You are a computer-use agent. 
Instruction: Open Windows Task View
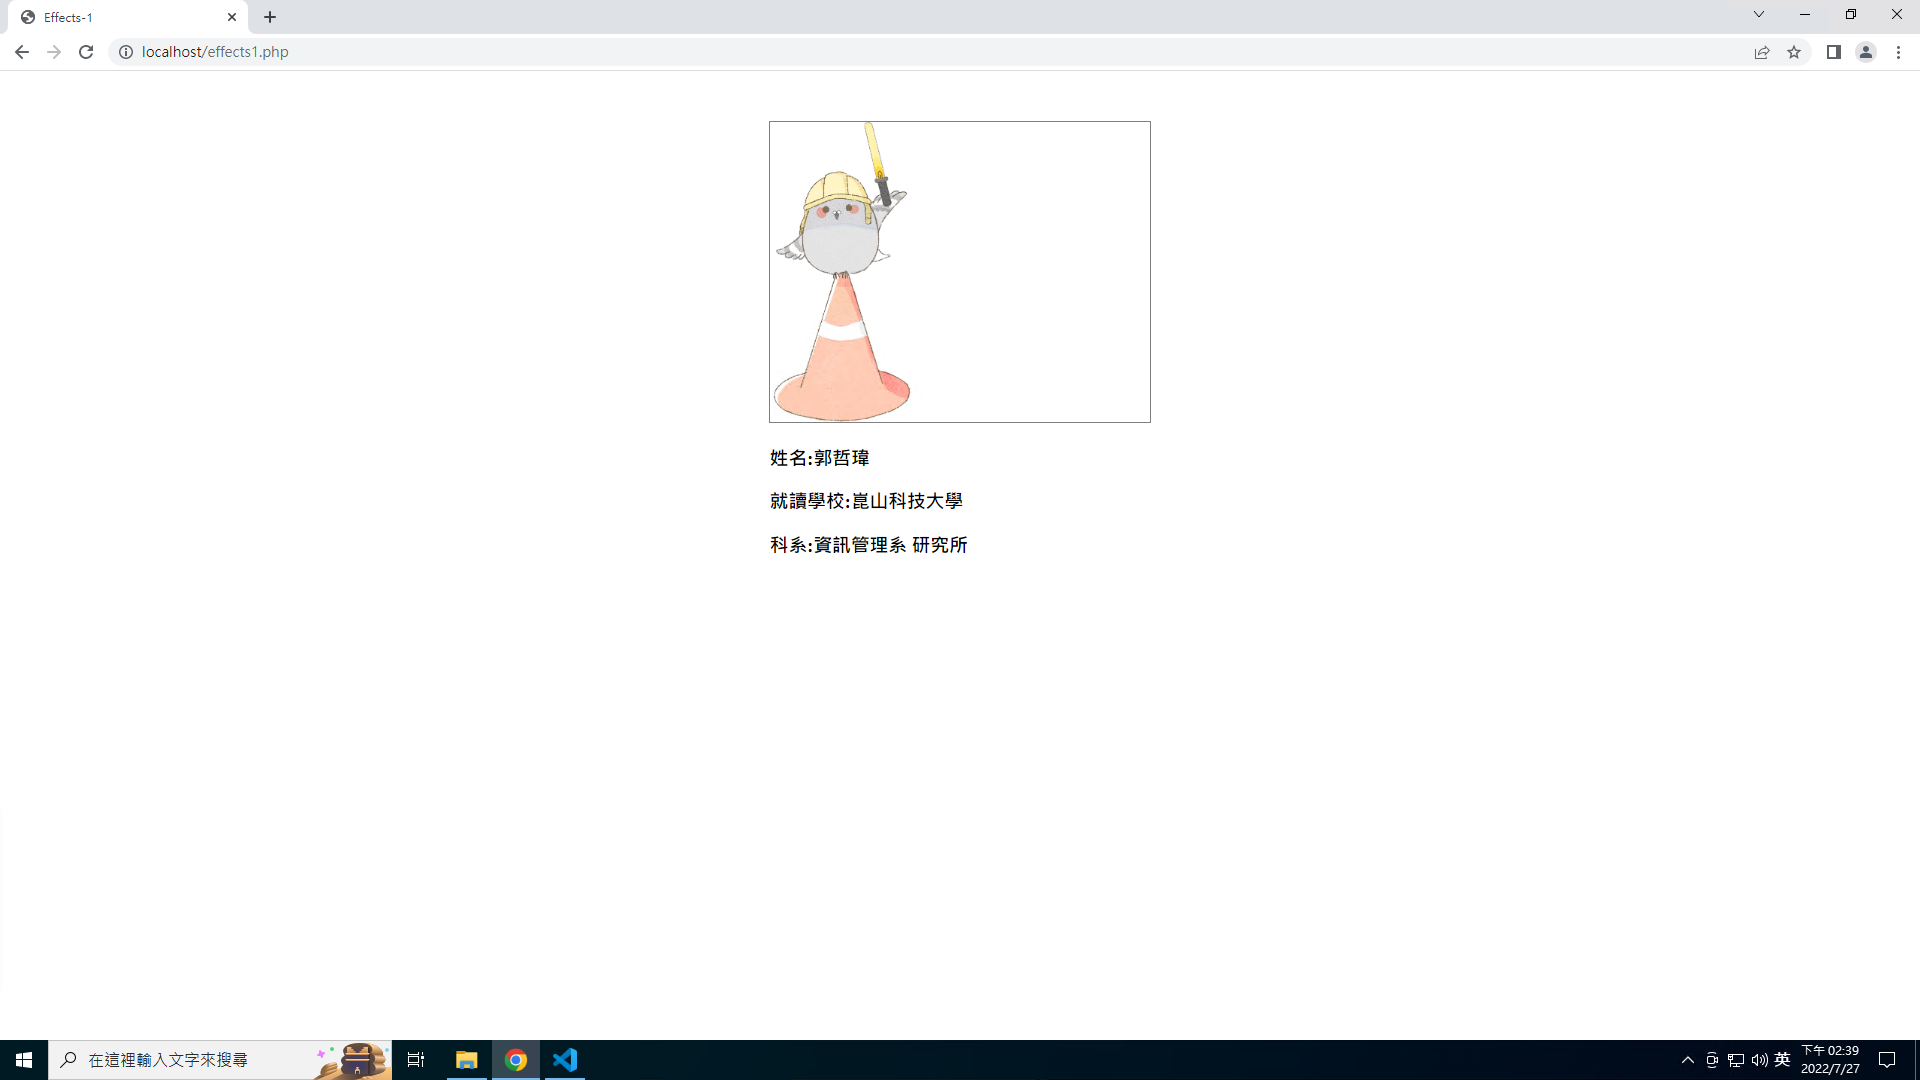click(416, 1060)
